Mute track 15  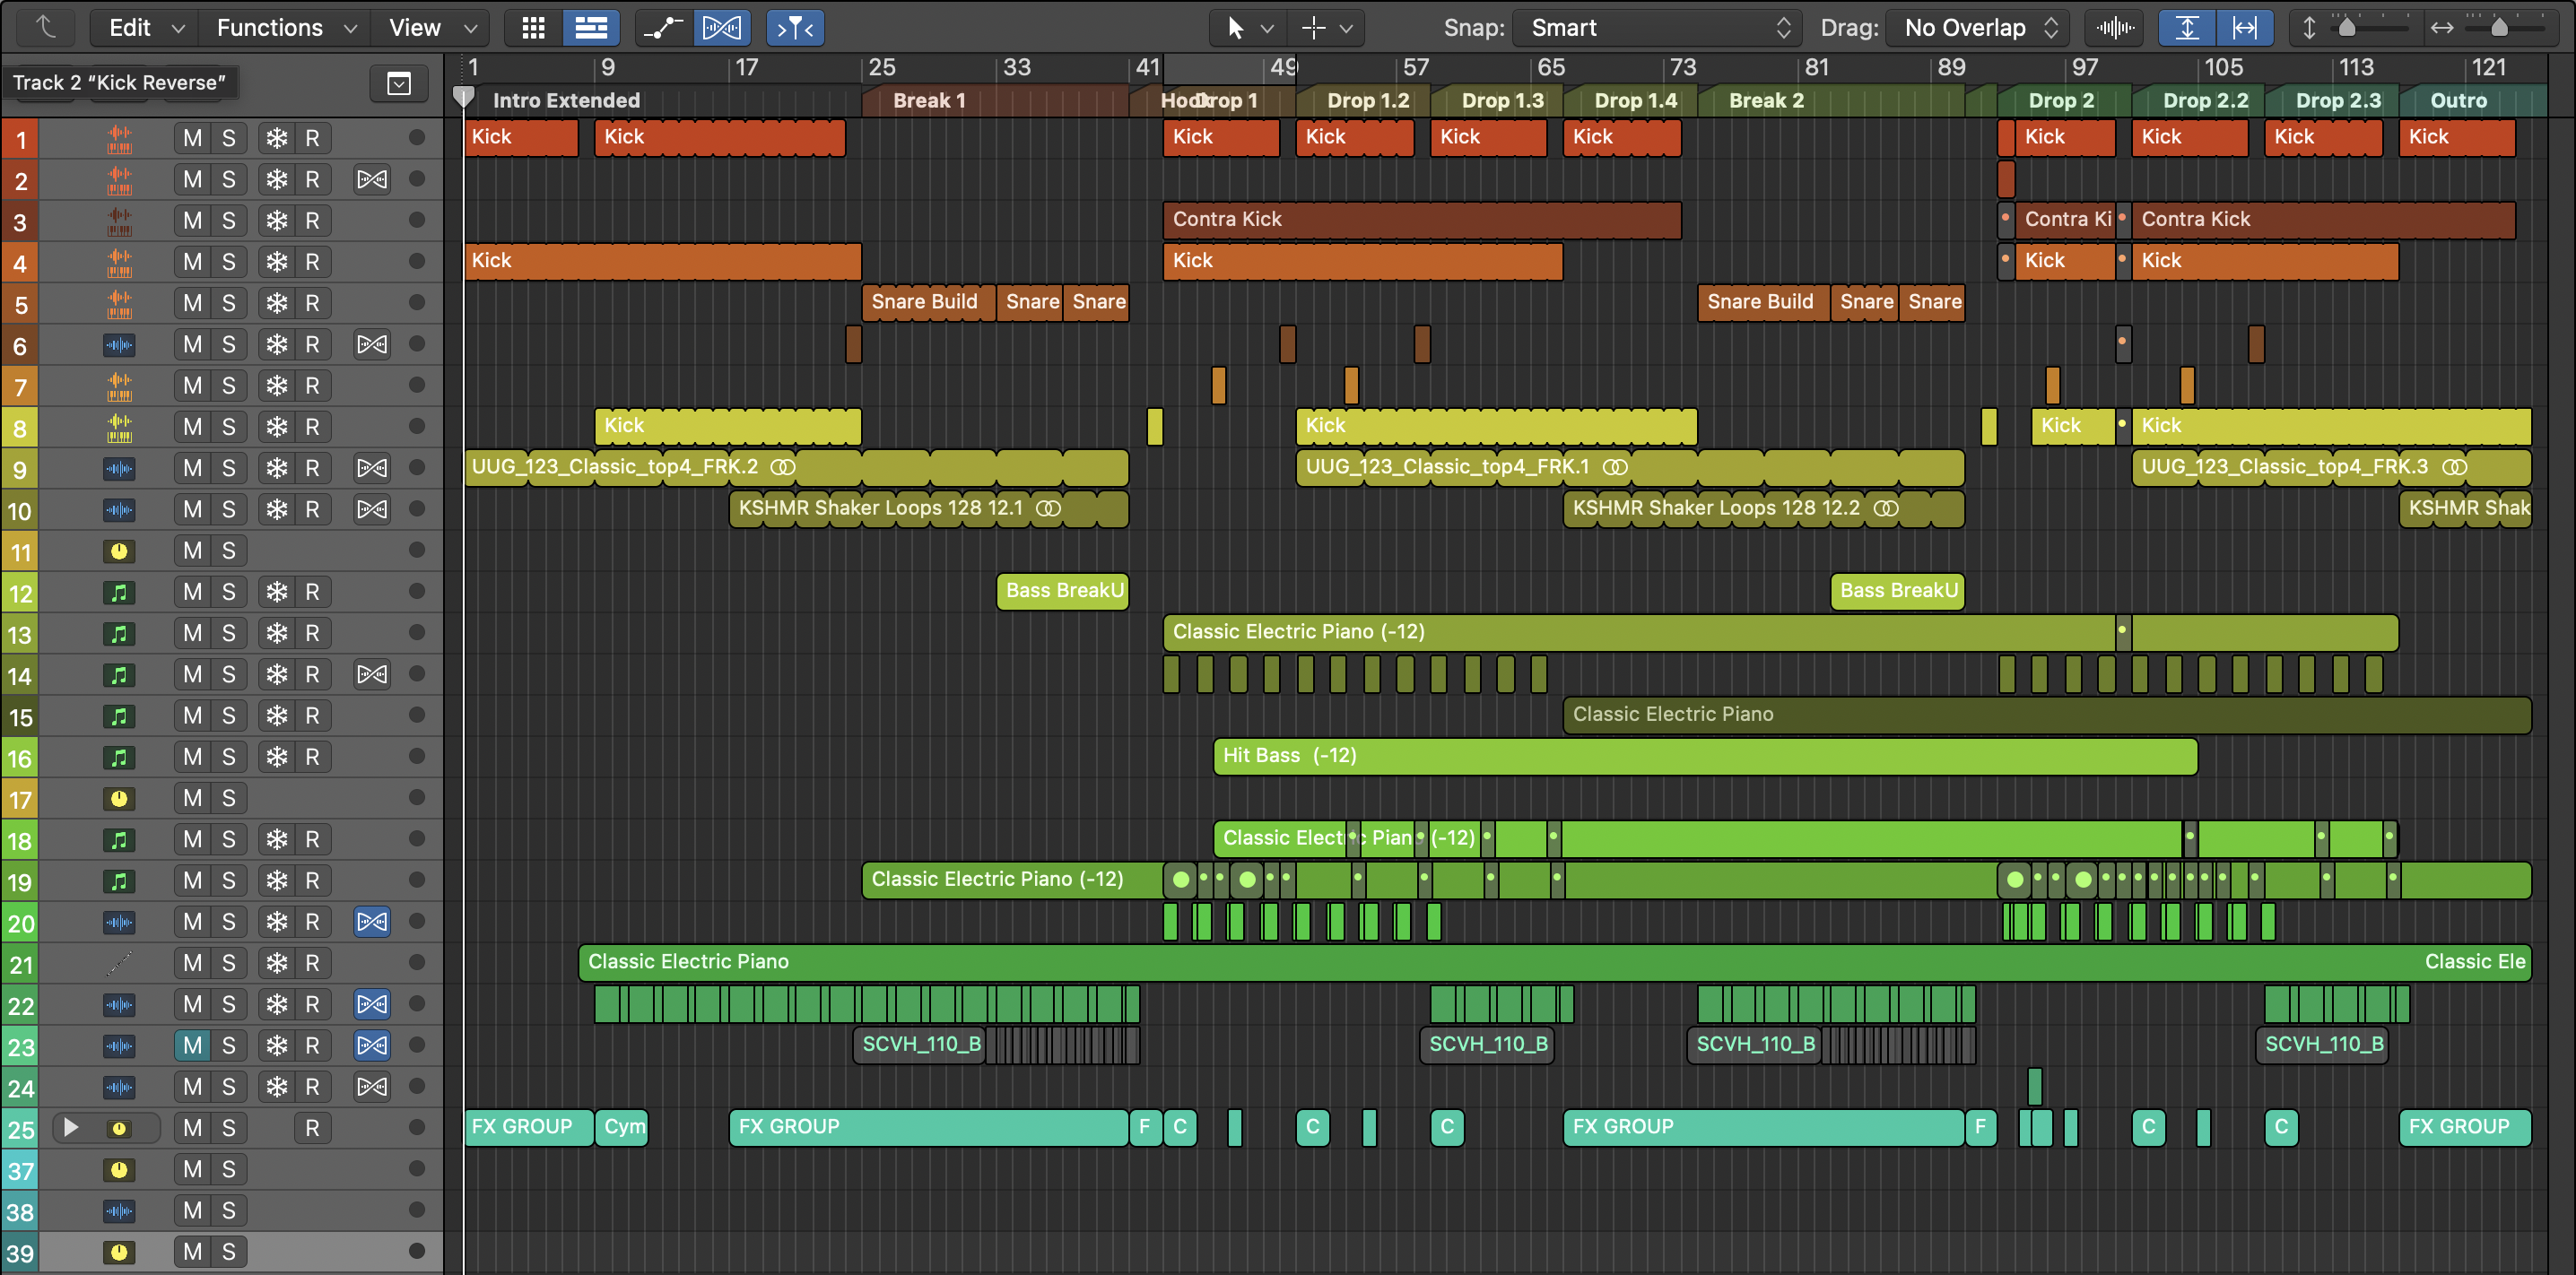pyautogui.click(x=192, y=716)
